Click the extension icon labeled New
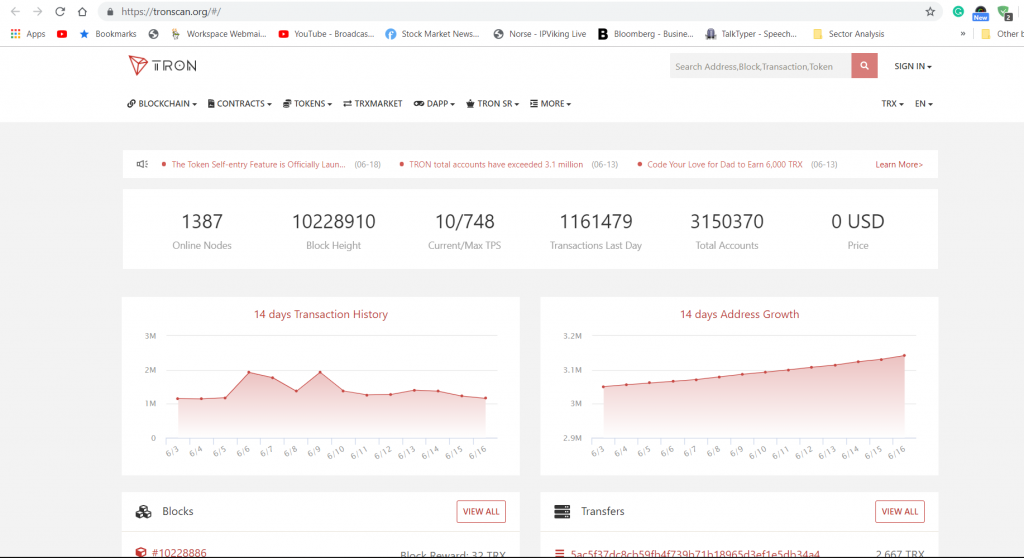 (x=980, y=12)
